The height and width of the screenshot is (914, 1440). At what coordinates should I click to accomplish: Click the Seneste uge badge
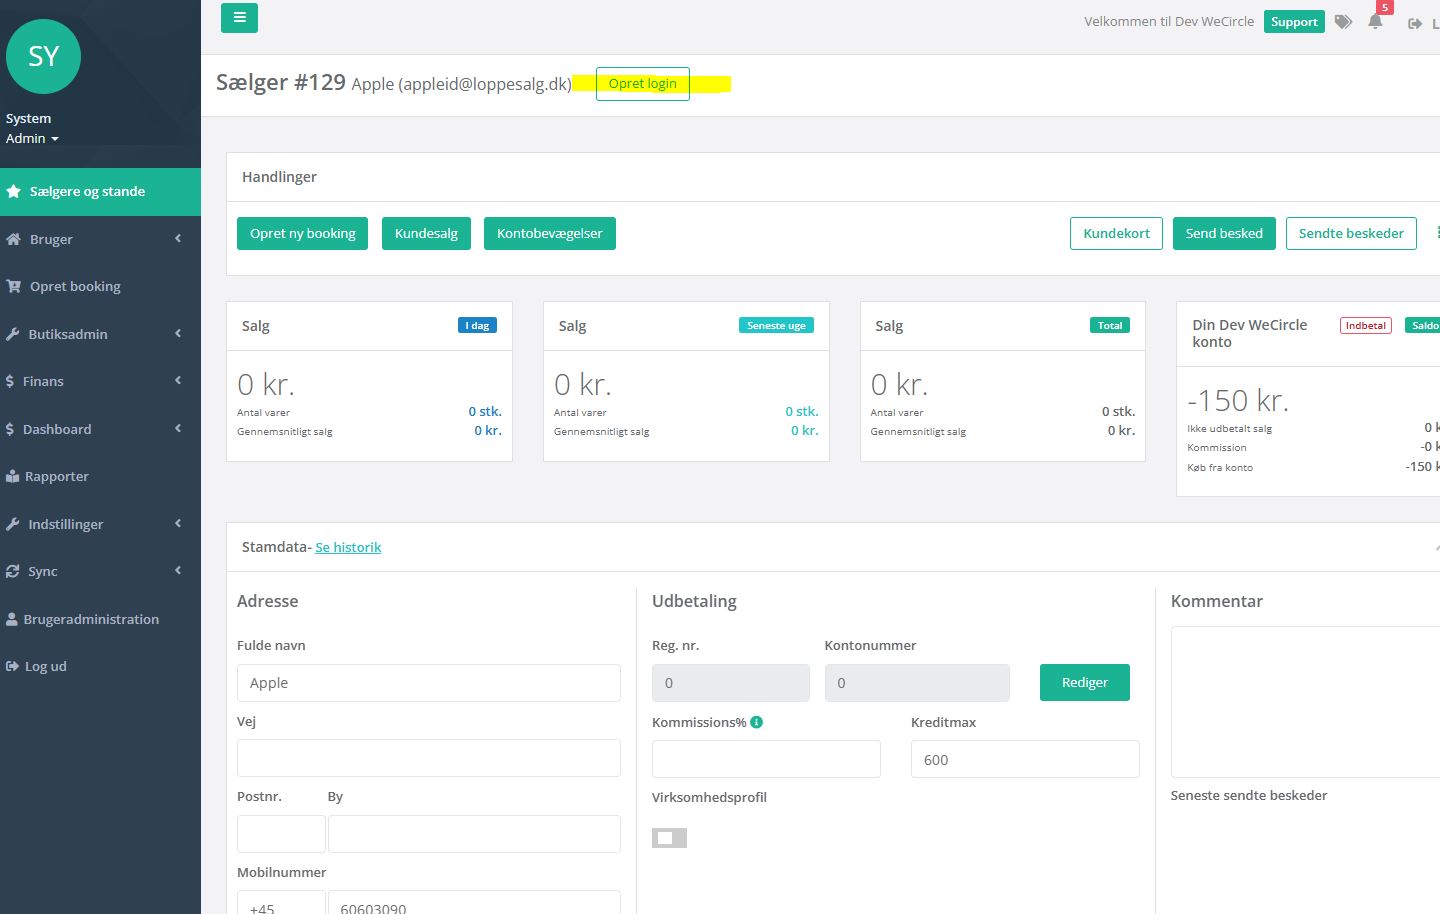(776, 326)
